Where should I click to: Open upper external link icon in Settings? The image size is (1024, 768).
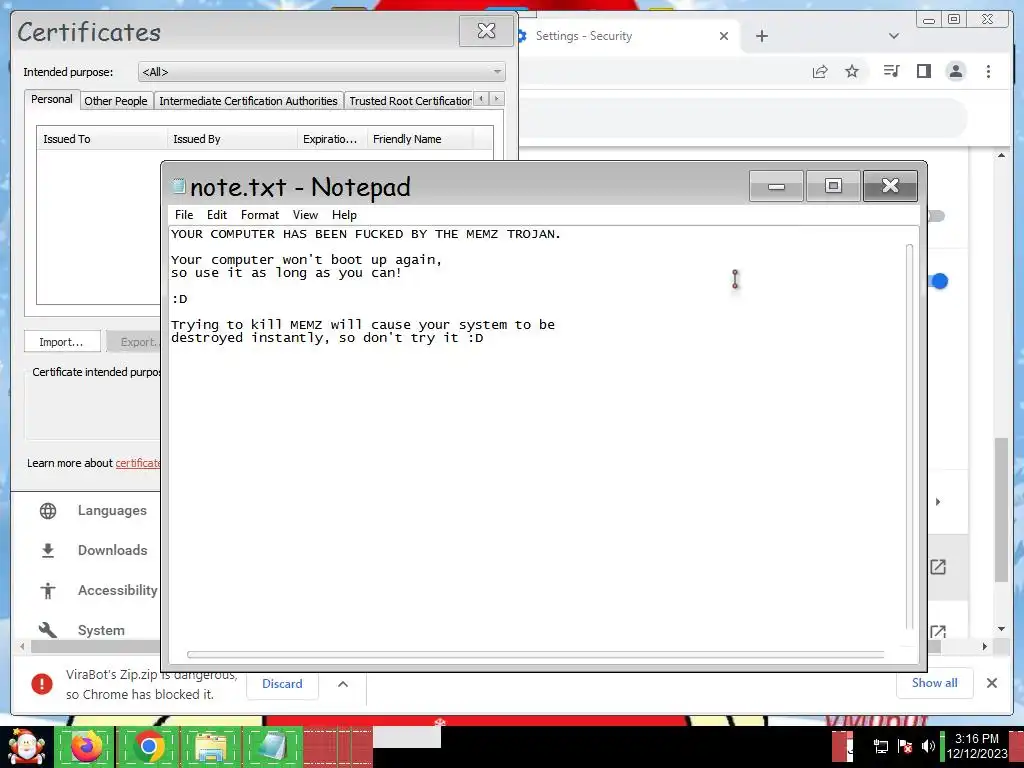938,567
